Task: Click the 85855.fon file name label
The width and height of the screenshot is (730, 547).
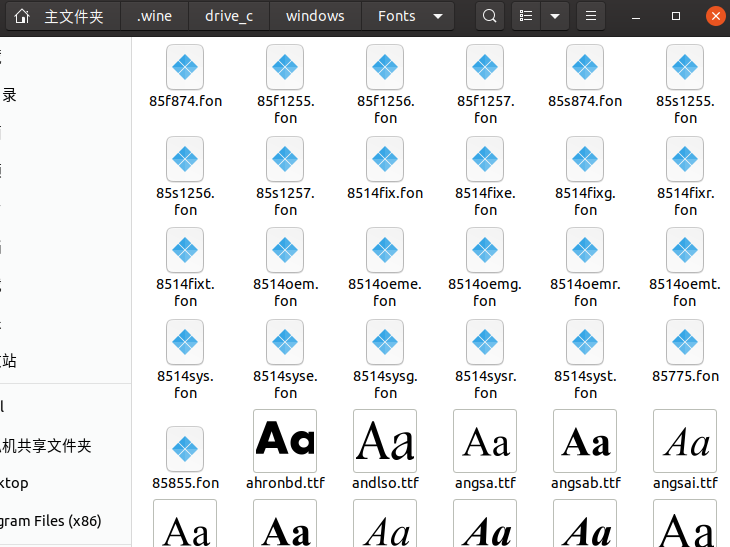Action: click(x=185, y=483)
